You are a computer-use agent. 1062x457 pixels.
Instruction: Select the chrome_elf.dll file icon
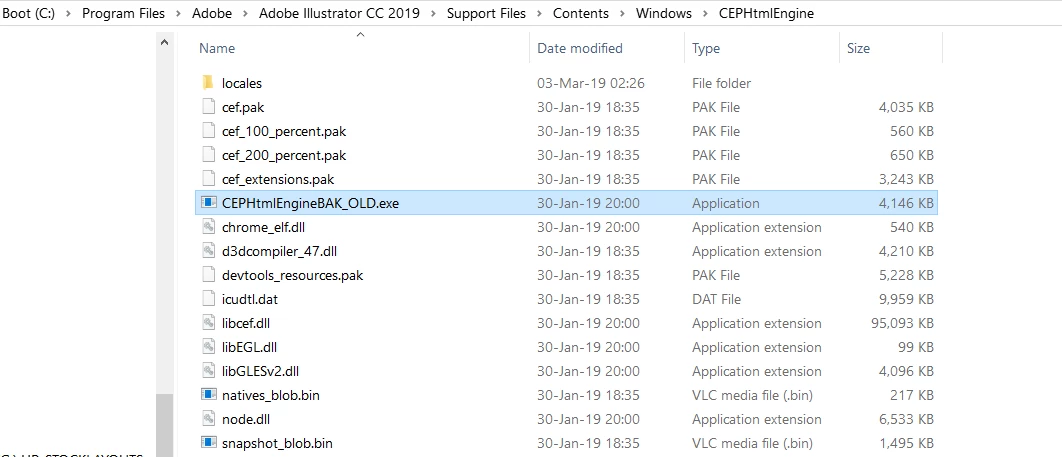pyautogui.click(x=209, y=227)
